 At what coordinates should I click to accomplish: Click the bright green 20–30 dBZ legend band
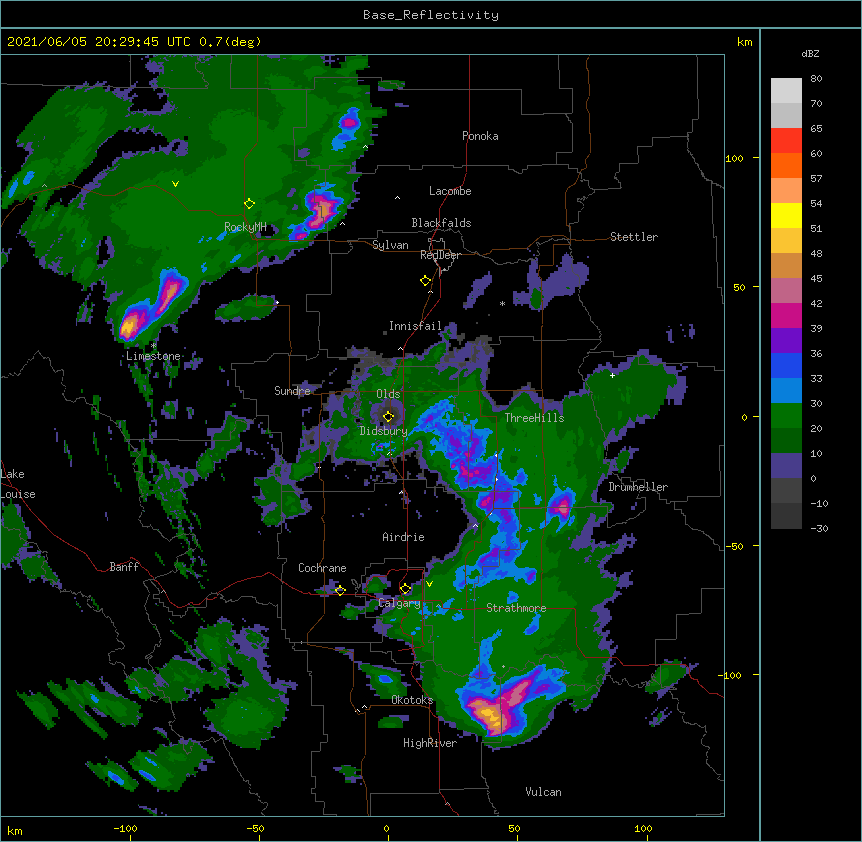[786, 416]
